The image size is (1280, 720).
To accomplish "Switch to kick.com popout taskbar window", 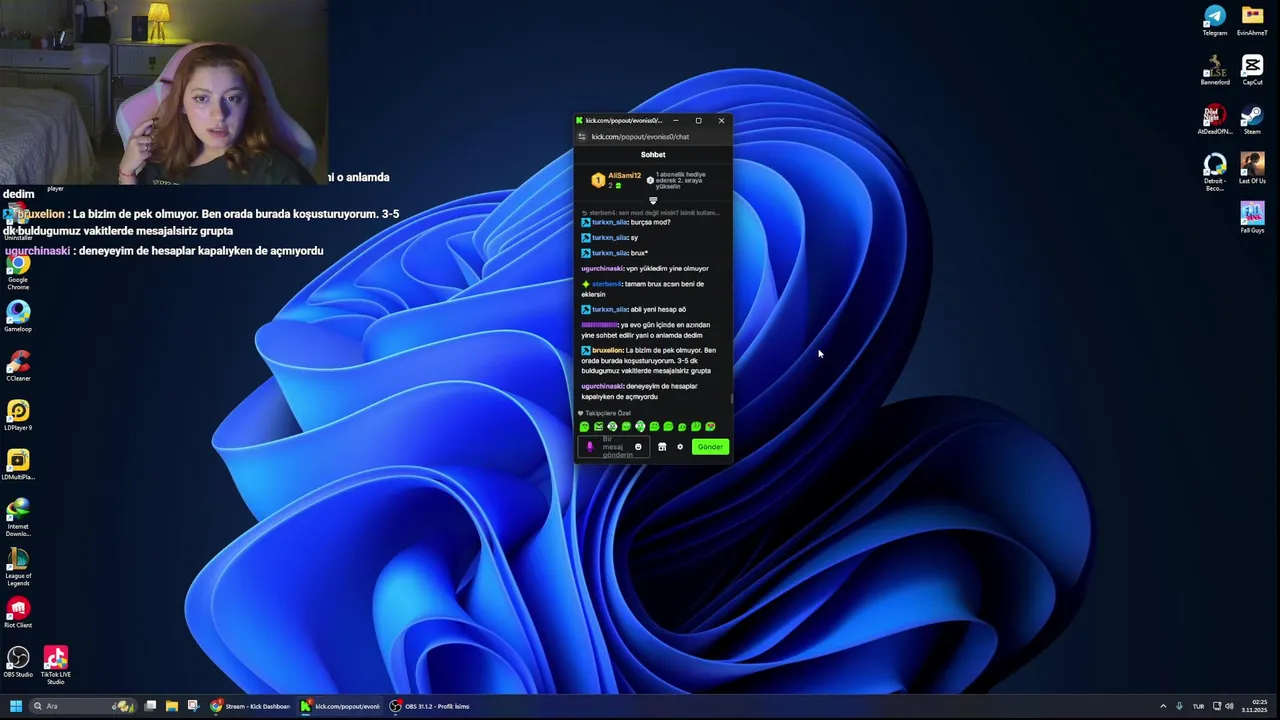I will (x=340, y=706).
